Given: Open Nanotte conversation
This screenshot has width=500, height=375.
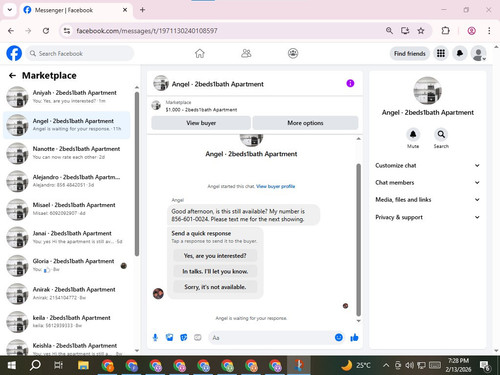Looking at the screenshot, I should pos(67,153).
